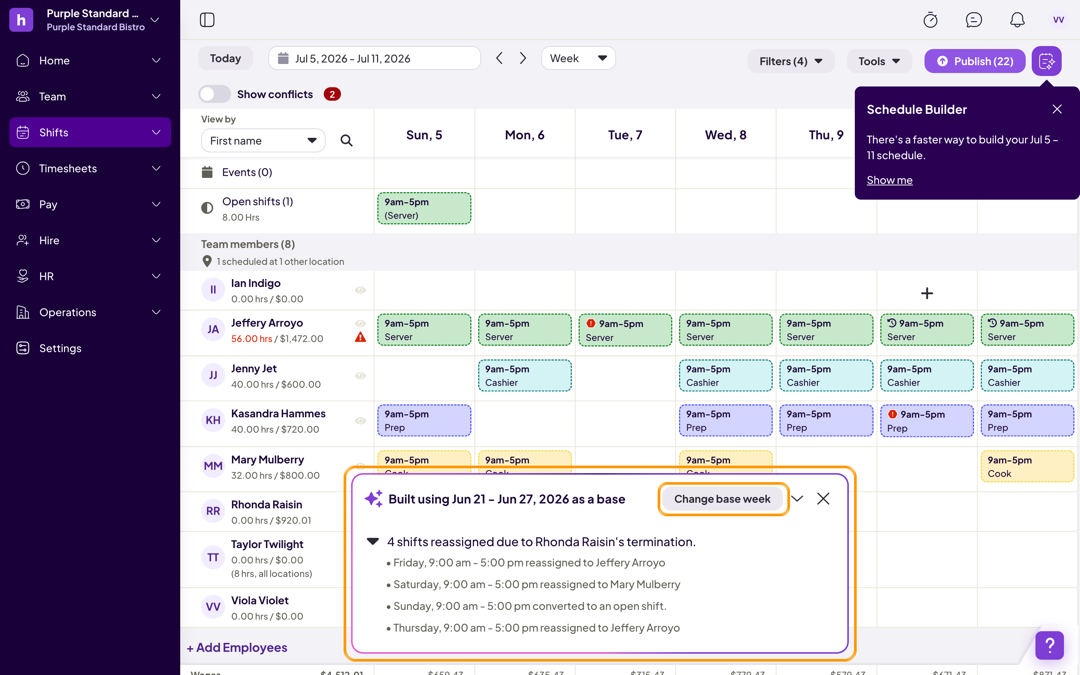This screenshot has height=675, width=1080.
Task: Collapse summary panel with chevron
Action: [x=797, y=499]
